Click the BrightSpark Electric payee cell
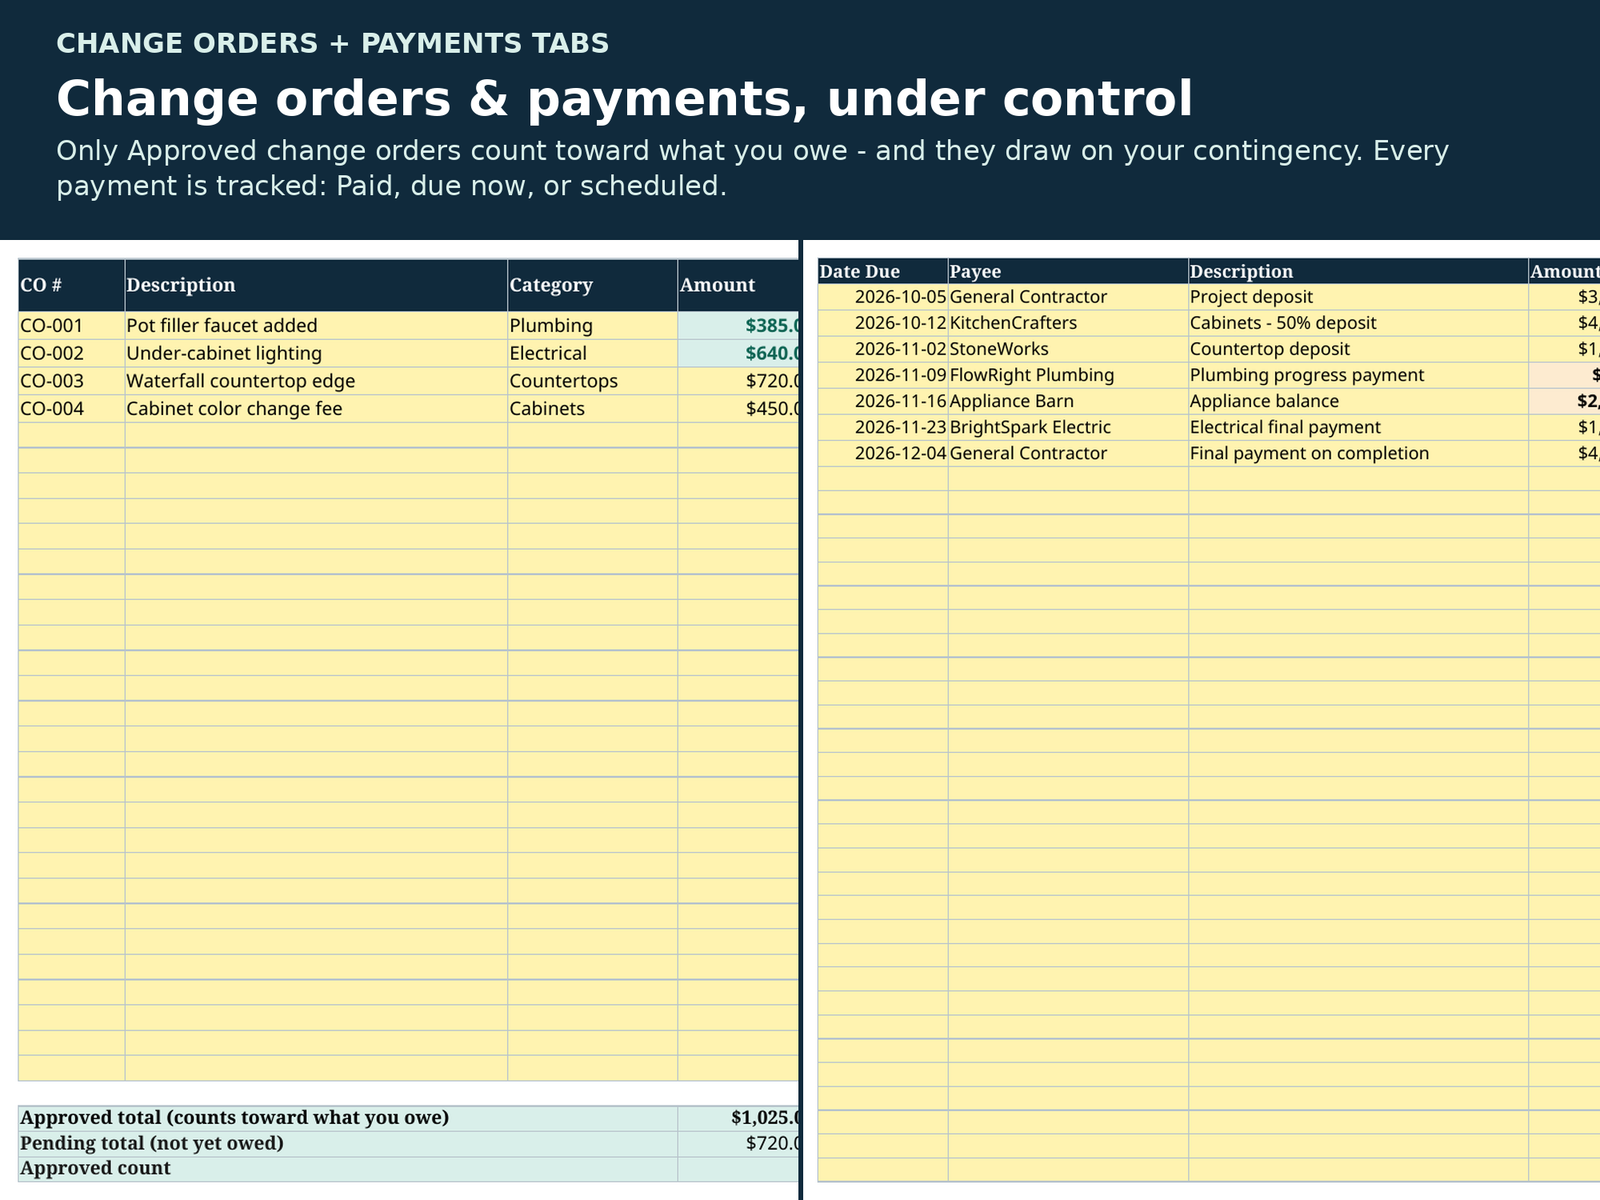1600x1200 pixels. [1068, 427]
